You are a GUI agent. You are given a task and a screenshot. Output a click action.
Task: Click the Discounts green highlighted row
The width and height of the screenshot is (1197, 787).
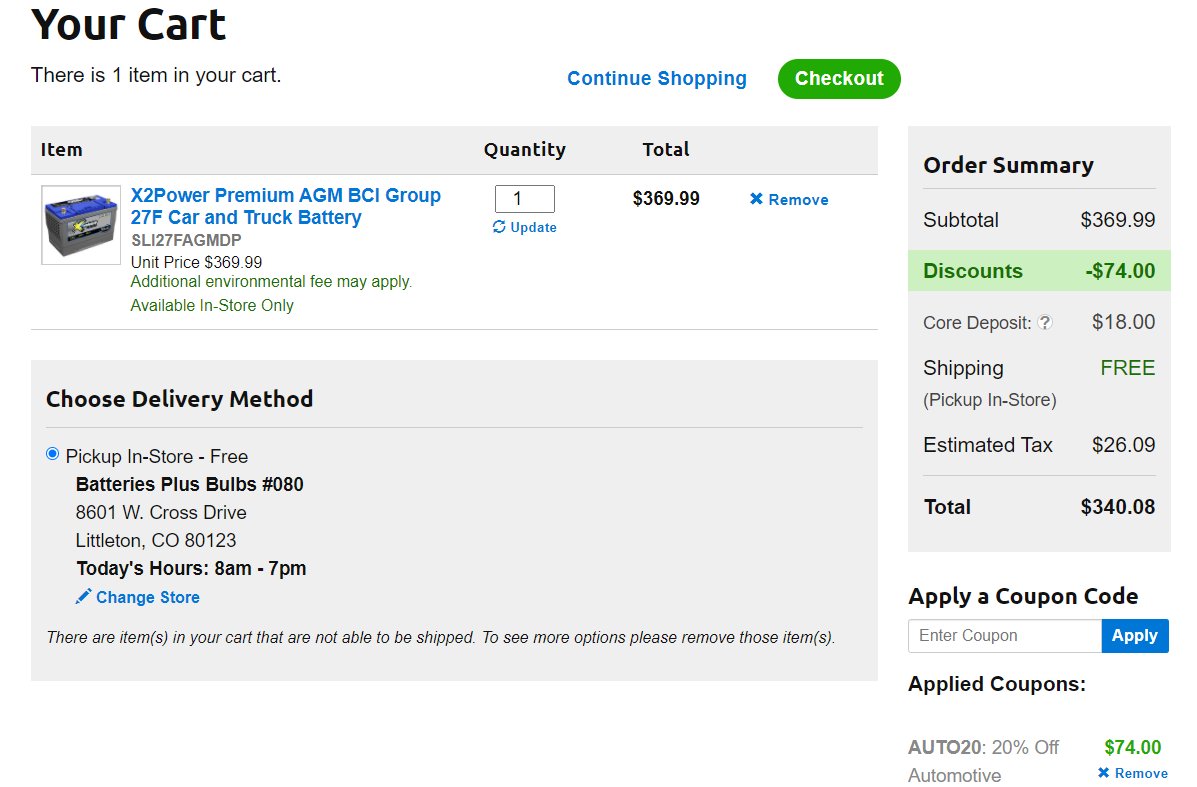point(1039,271)
